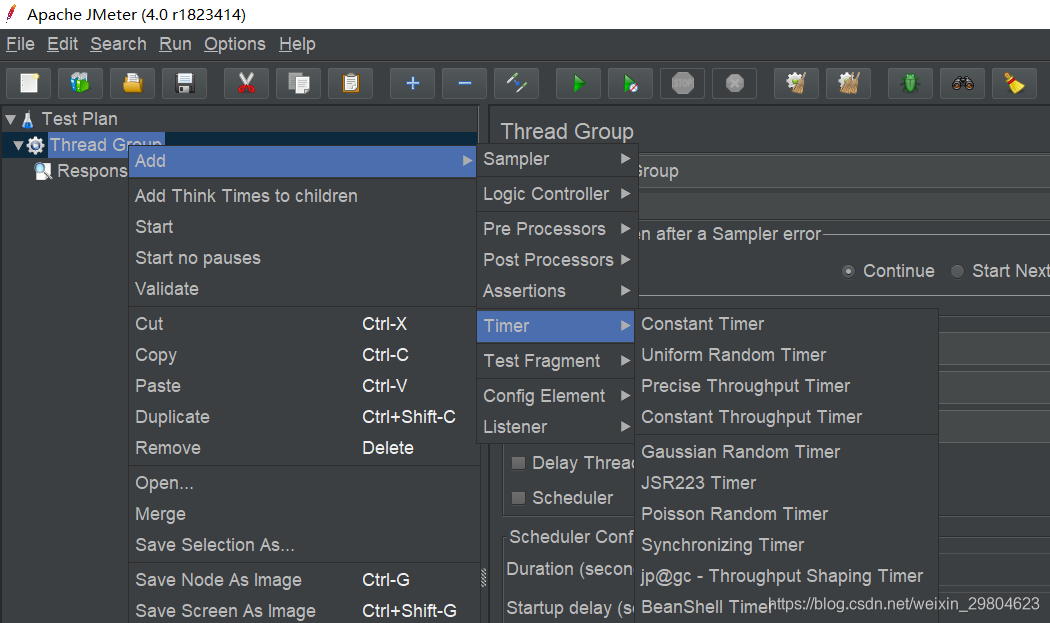Collapse the Test Plan tree node
This screenshot has width=1050, height=623.
11,119
